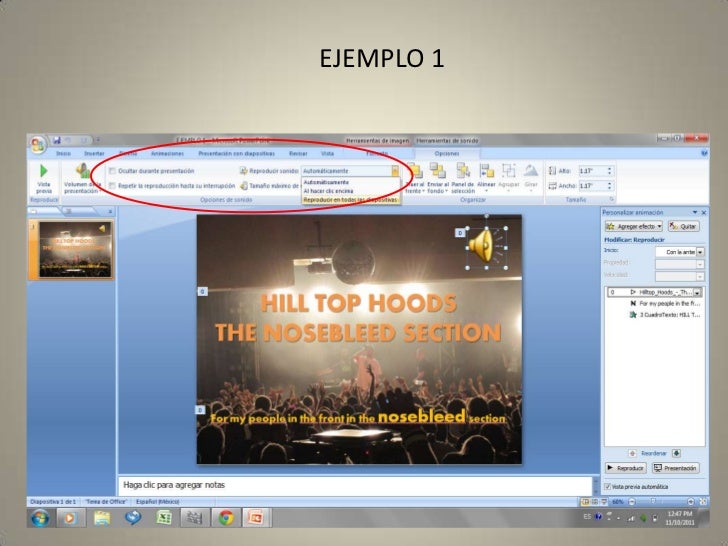Start slideshow view icon in status bar
Image resolution: width=728 pixels, height=546 pixels.
click(604, 502)
